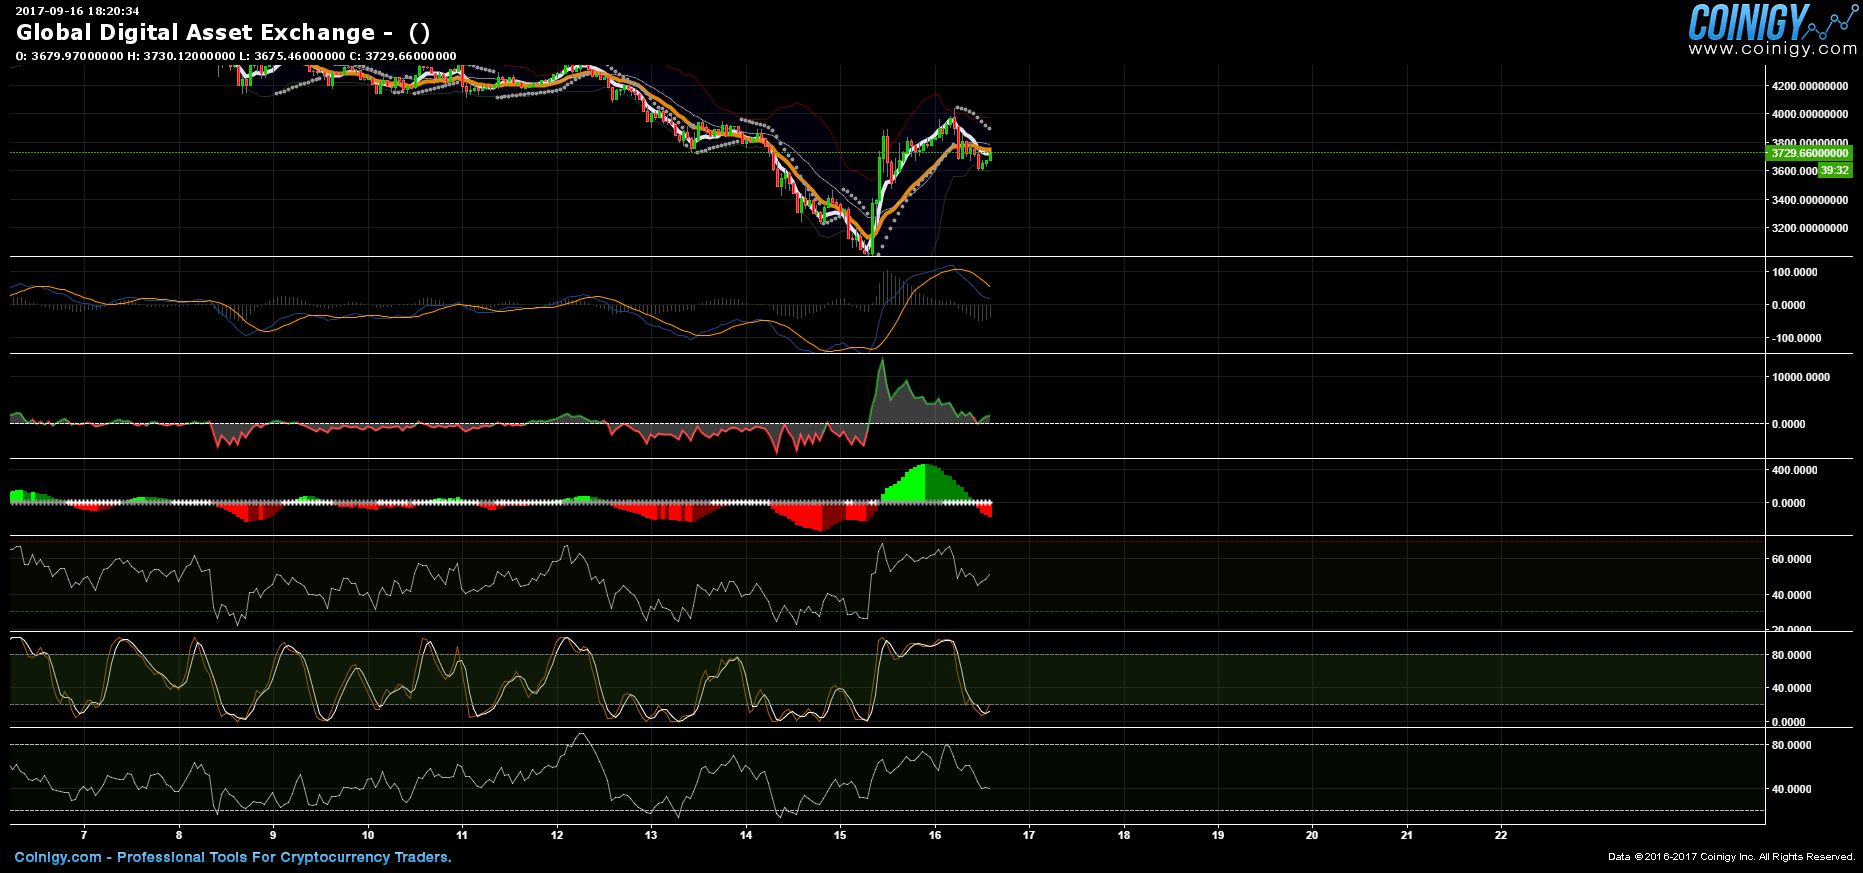The image size is (1863, 873).
Task: Click the 39:32 candle countdown tag
Action: [x=1835, y=170]
